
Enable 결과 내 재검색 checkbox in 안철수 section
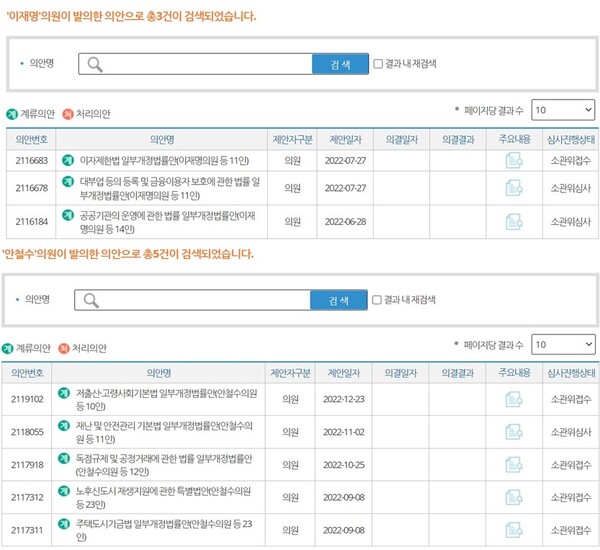377,300
